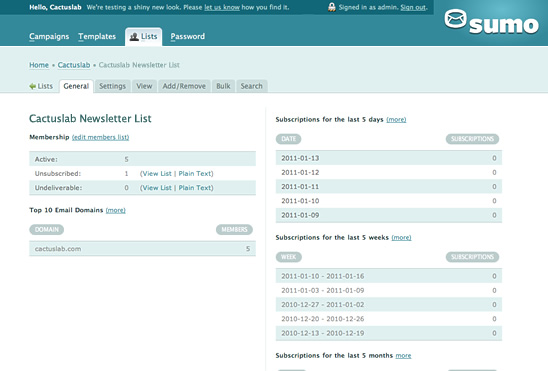The height and width of the screenshot is (371, 548).
Task: Click the MEMBERS column header
Action: 234,230
